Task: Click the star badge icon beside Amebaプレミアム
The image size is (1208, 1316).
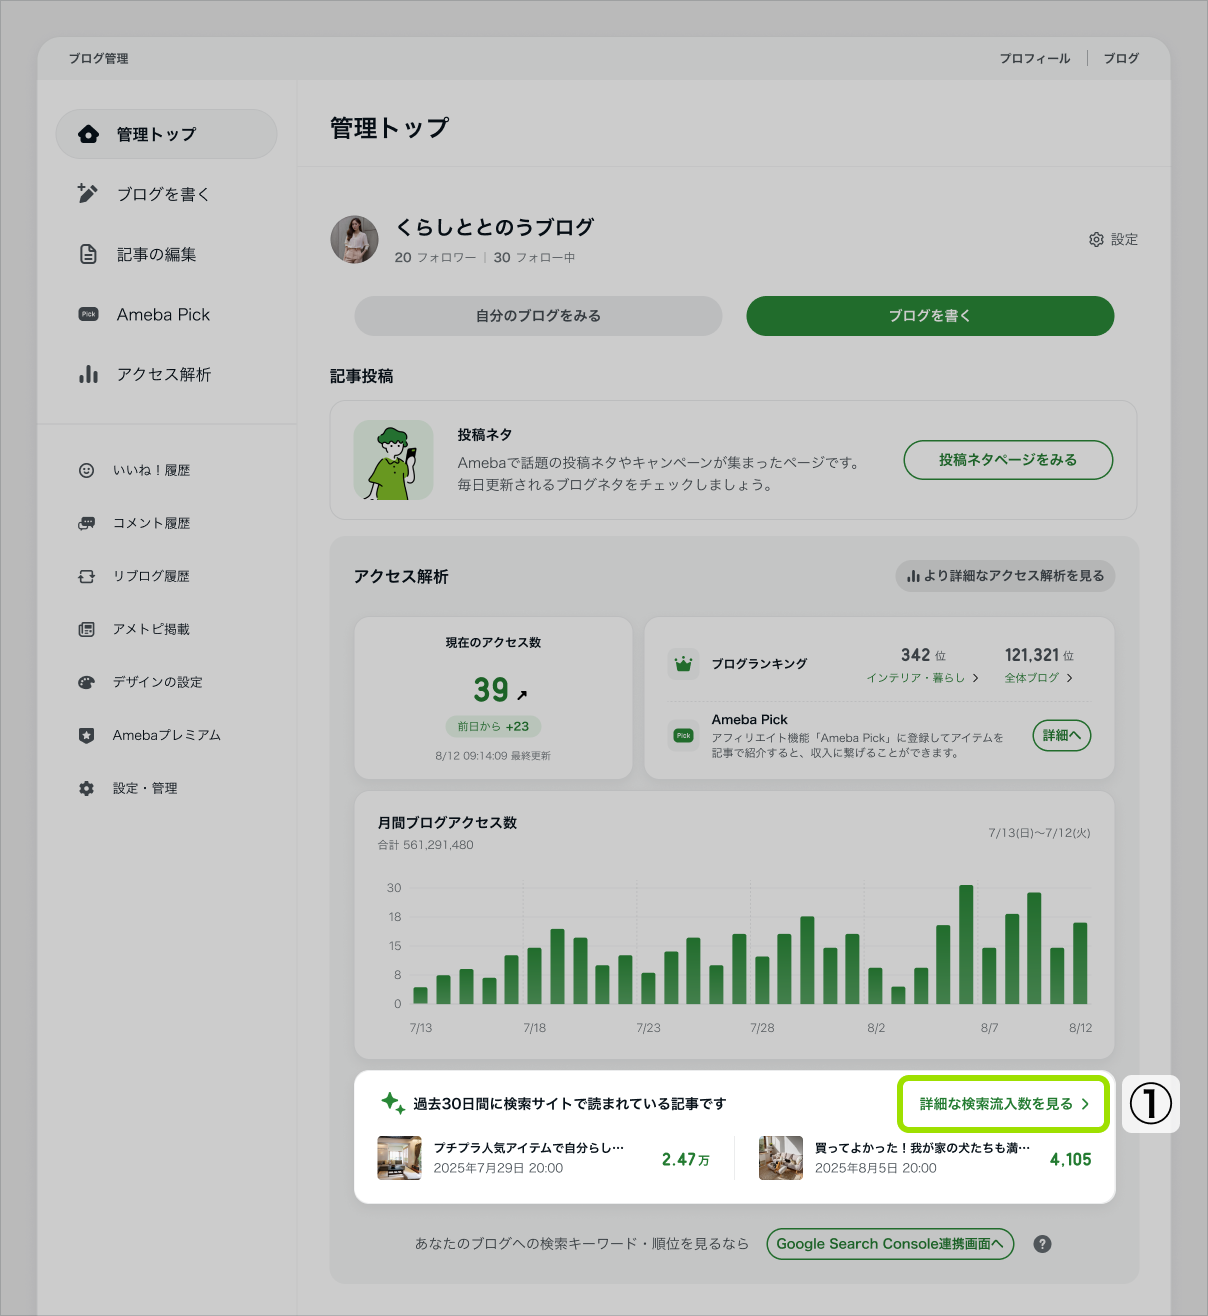Action: [86, 735]
